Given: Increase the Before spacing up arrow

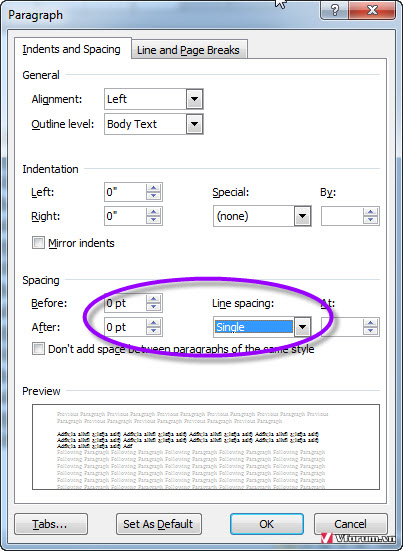Looking at the screenshot, I should click(x=154, y=298).
